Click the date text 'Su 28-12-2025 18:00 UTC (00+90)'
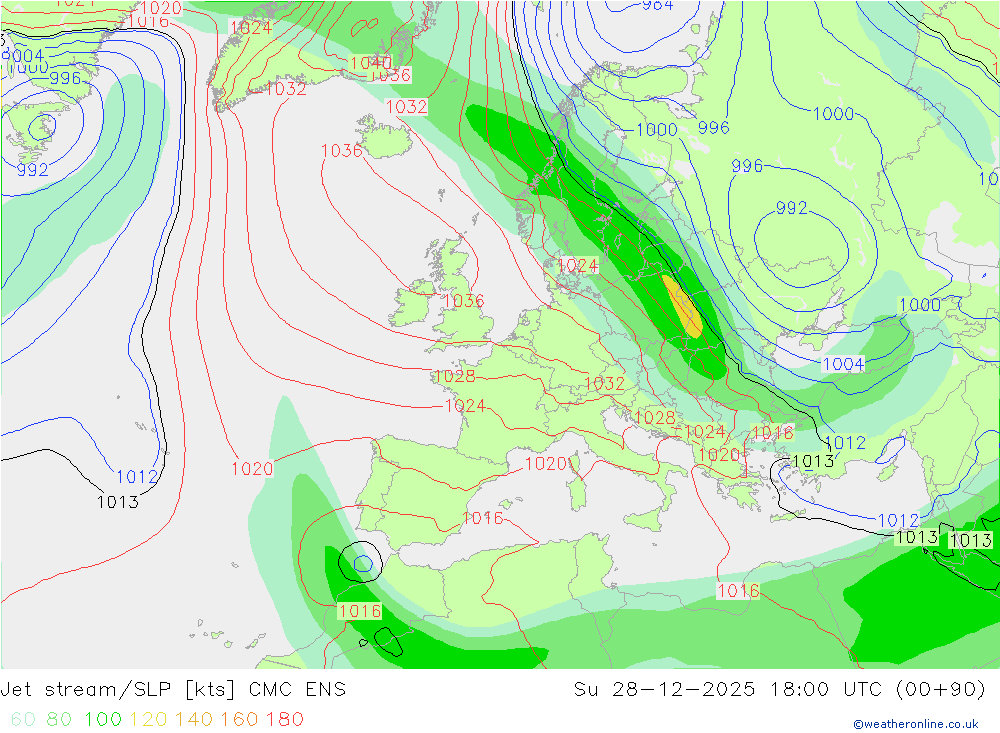The height and width of the screenshot is (733, 1000). [779, 690]
